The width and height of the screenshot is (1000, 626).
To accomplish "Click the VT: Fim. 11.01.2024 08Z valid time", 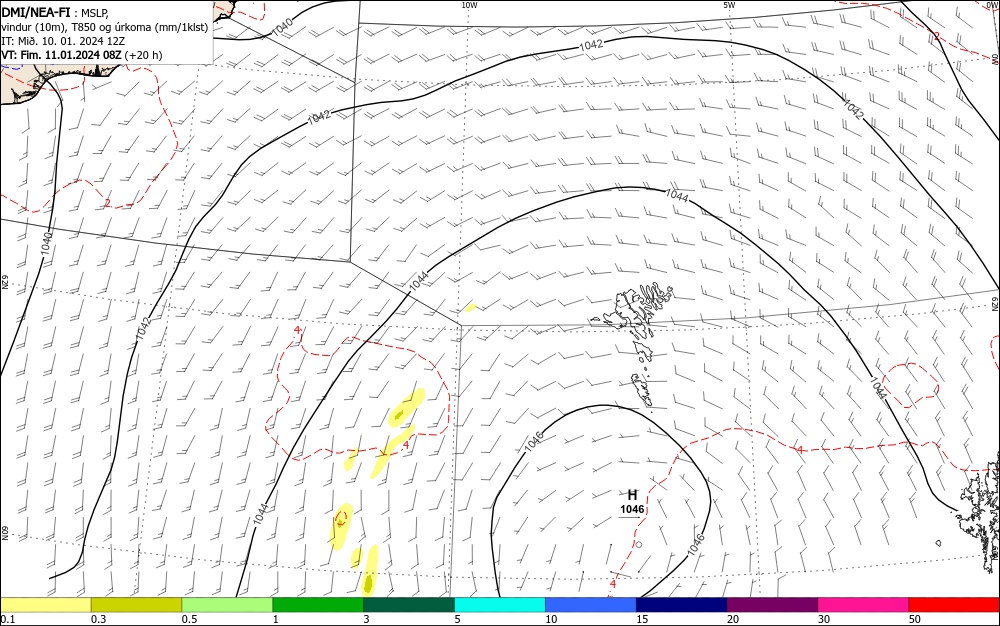I will tap(61, 55).
